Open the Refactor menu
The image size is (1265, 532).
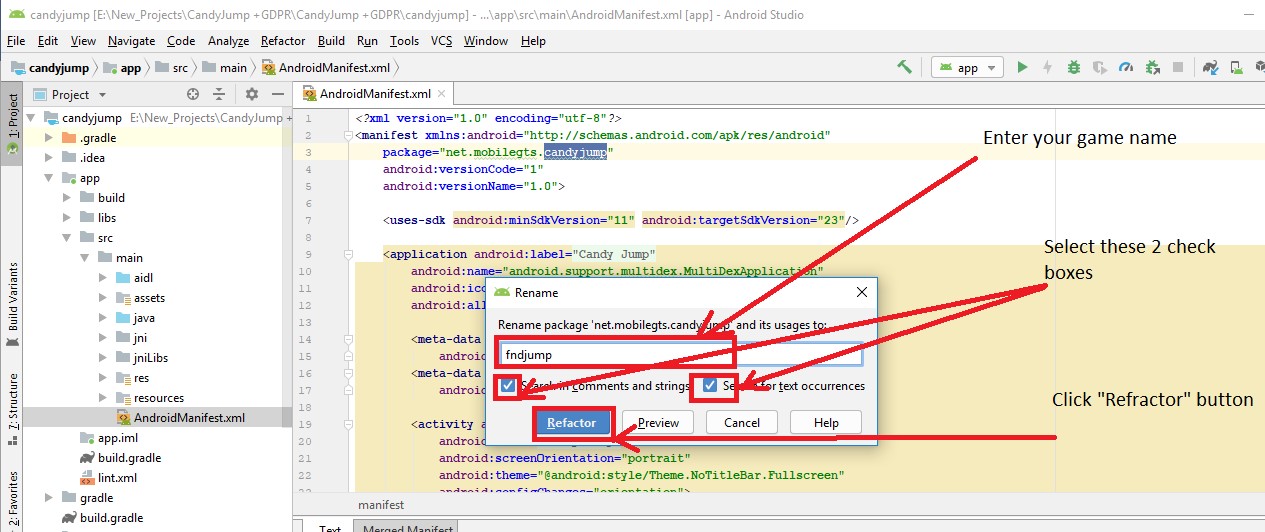283,41
